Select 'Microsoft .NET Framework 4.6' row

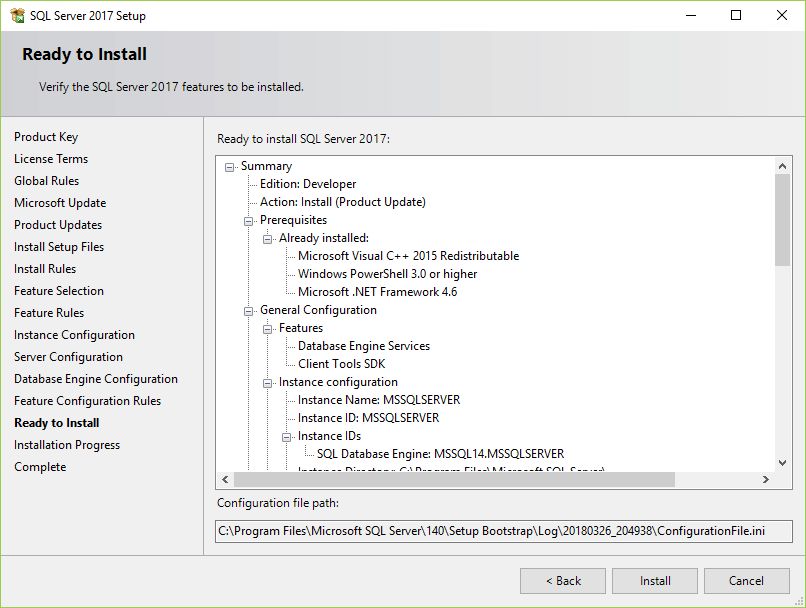[377, 292]
